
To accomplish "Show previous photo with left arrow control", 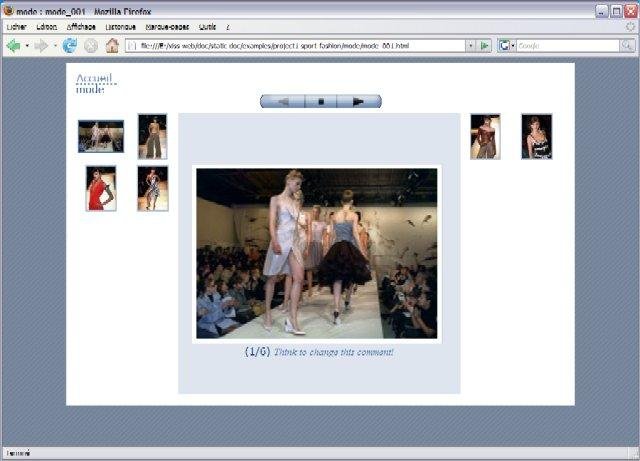I will point(283,101).
